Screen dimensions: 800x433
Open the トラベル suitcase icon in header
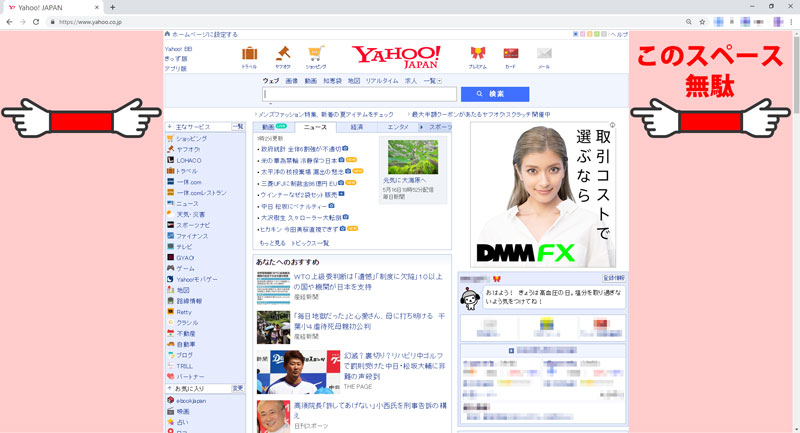(x=249, y=54)
